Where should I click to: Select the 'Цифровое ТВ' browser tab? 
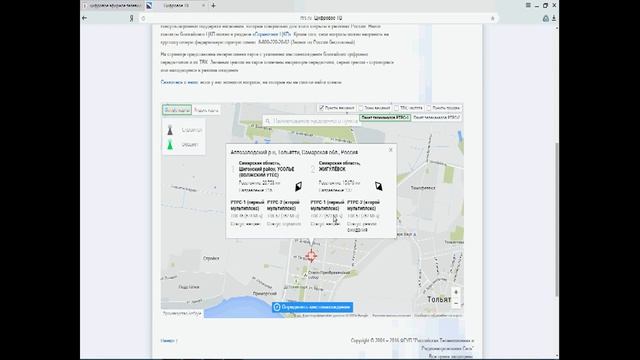click(x=176, y=5)
